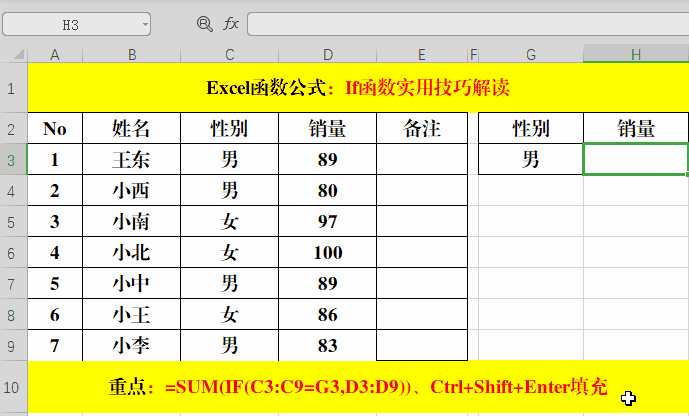This screenshot has width=689, height=416.
Task: Click the '姓名' header cell
Action: tap(131, 128)
